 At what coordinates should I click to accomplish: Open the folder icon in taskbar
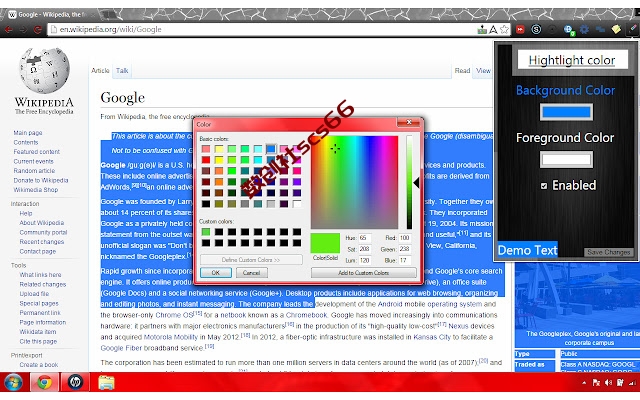point(106,382)
